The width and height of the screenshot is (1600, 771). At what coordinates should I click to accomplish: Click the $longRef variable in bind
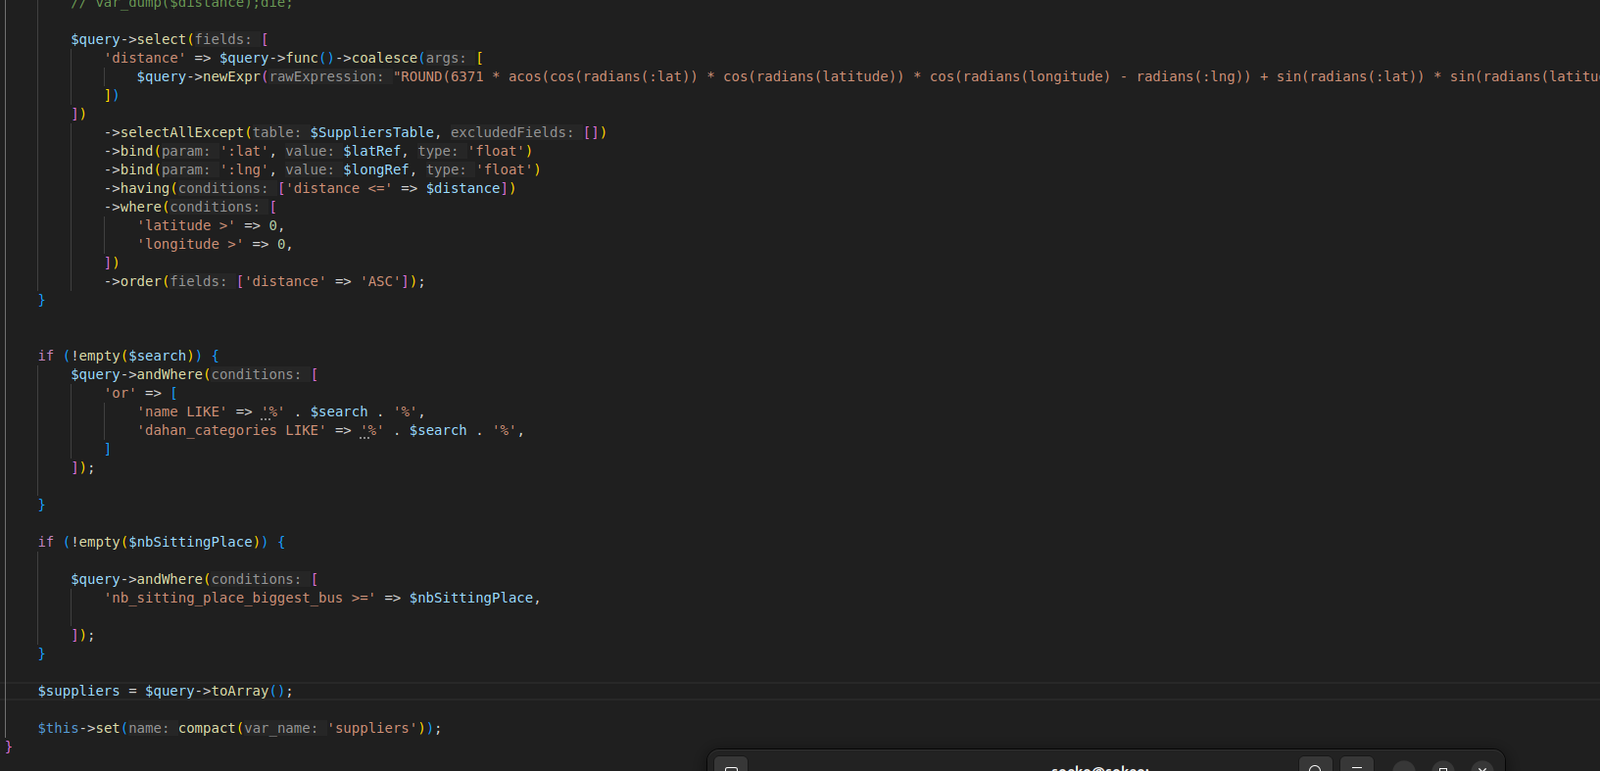(x=376, y=170)
